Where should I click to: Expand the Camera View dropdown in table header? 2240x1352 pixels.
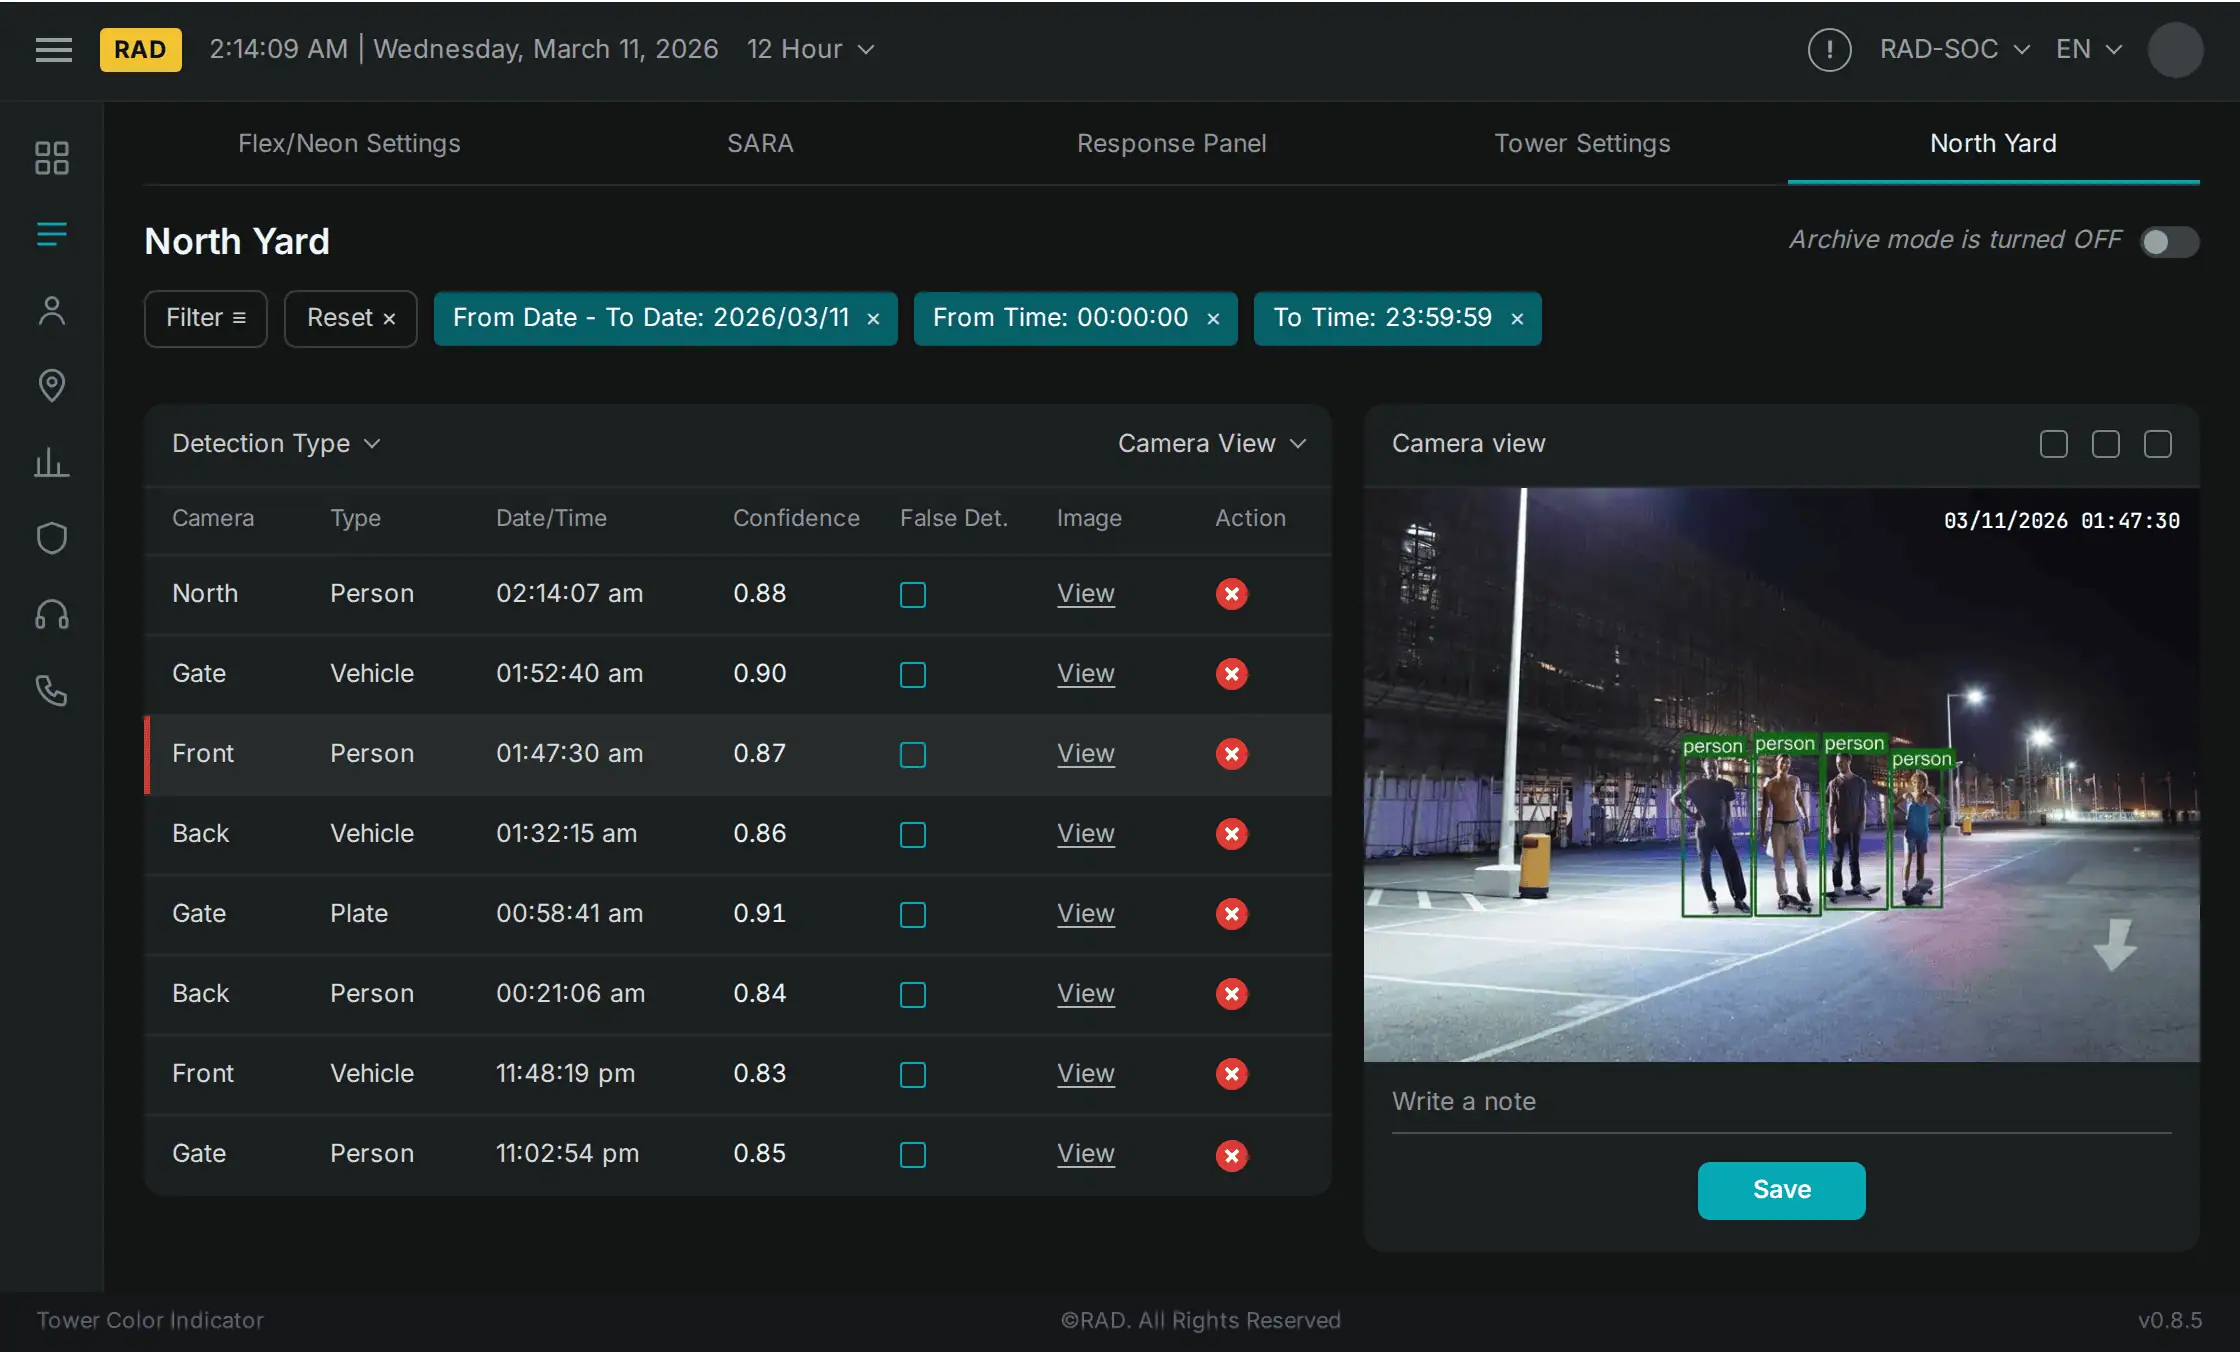(1212, 444)
